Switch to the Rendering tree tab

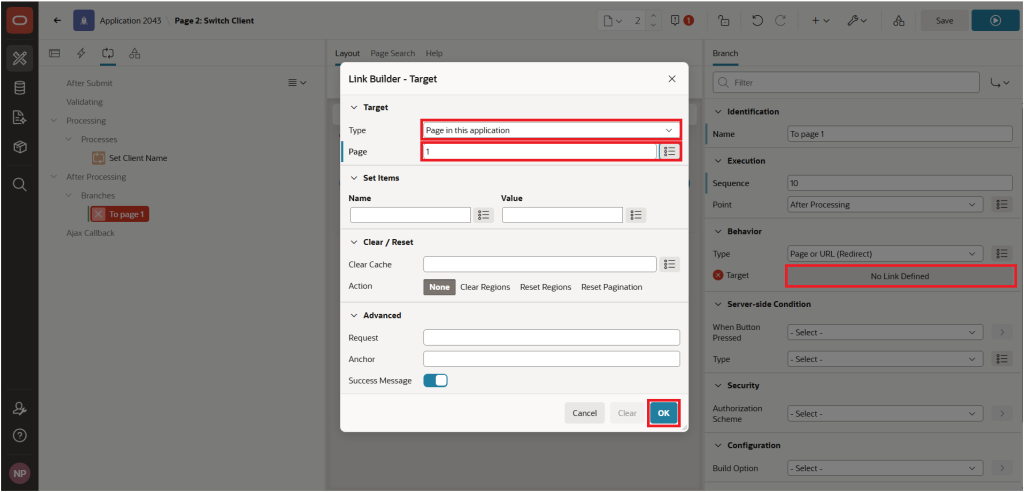pyautogui.click(x=55, y=54)
